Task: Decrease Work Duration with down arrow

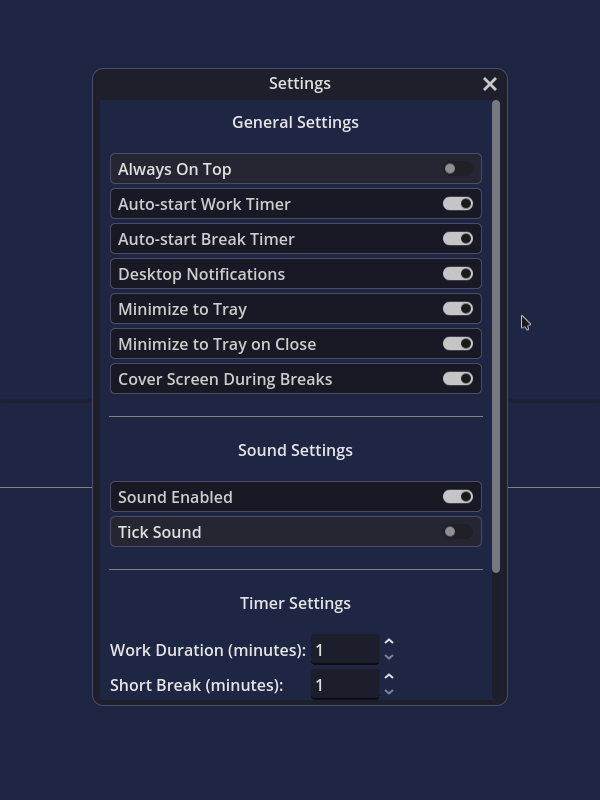Action: click(x=389, y=657)
